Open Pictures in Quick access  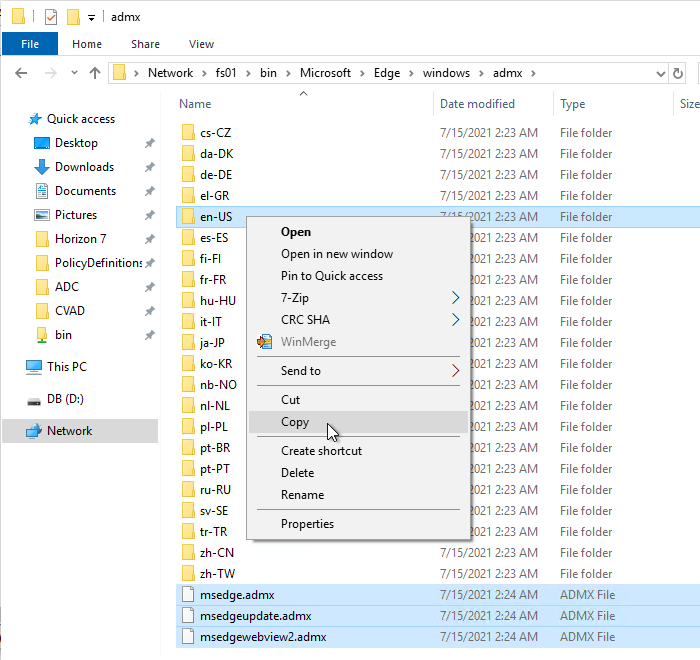pos(75,215)
